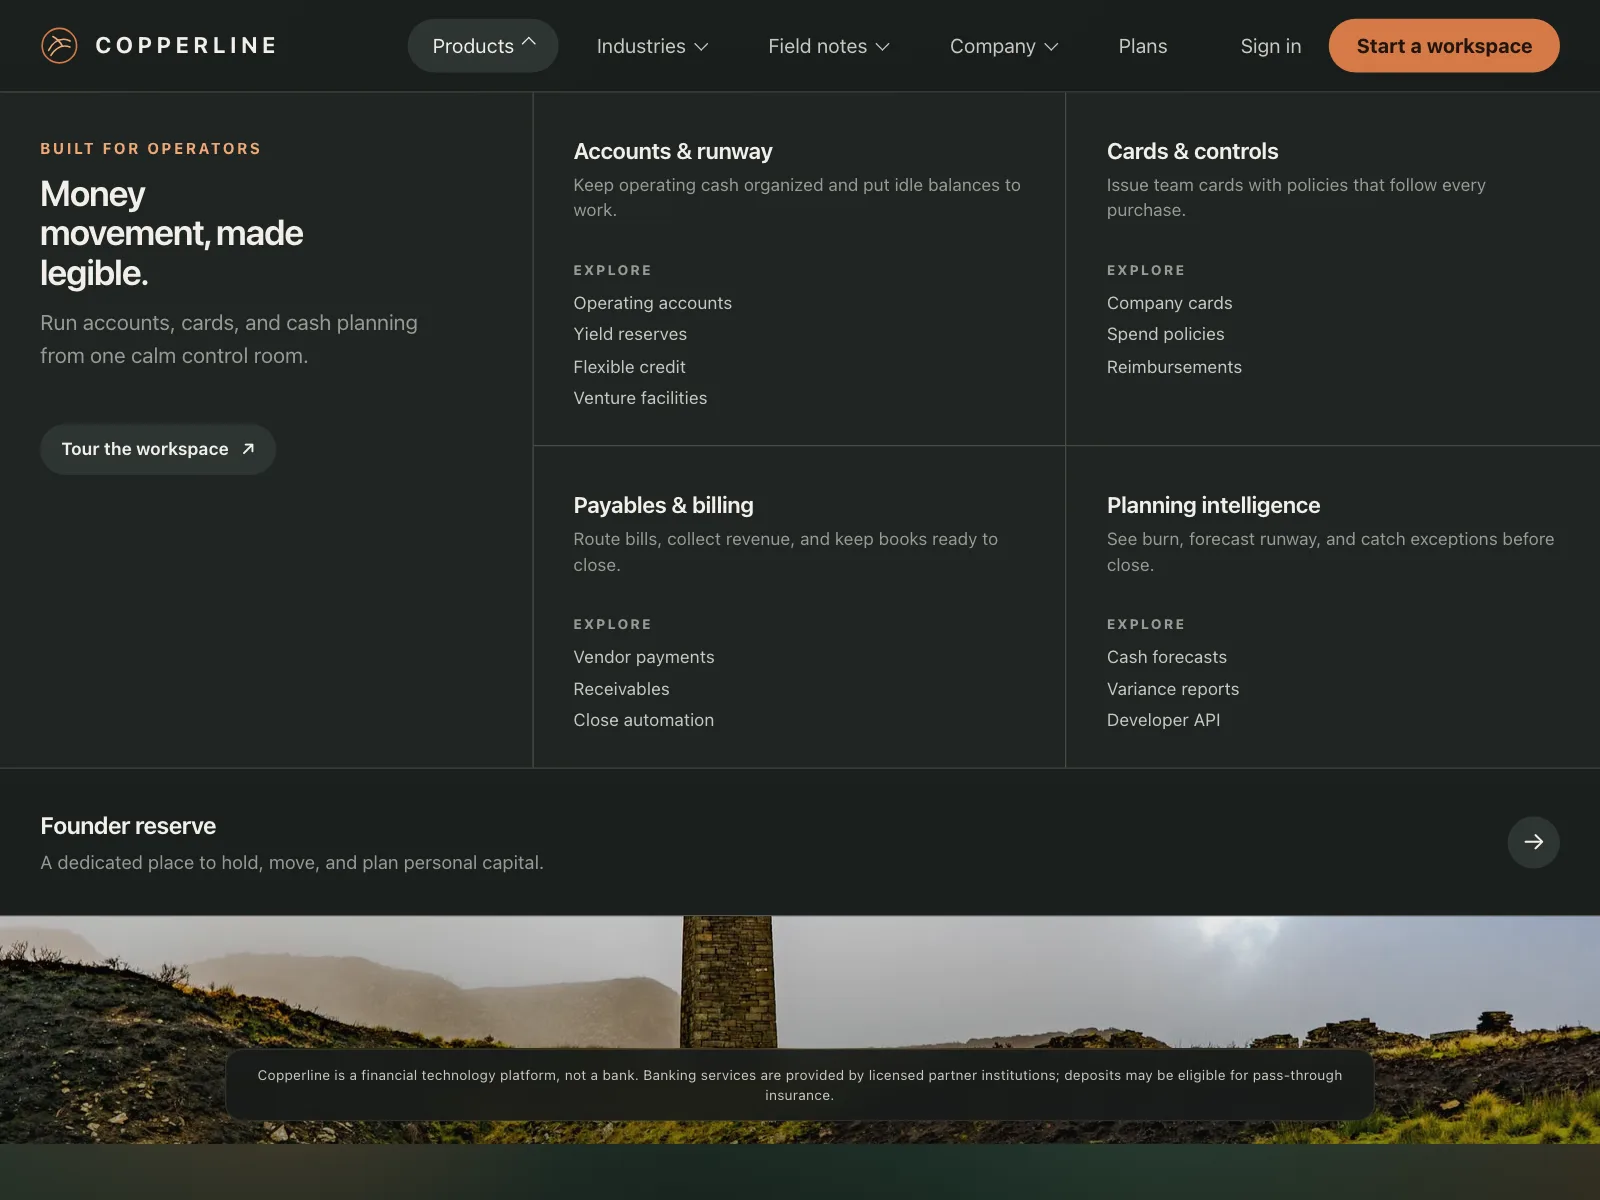Click the "See burn, forecast runway" description
This screenshot has height=1200, width=1600.
click(1330, 552)
